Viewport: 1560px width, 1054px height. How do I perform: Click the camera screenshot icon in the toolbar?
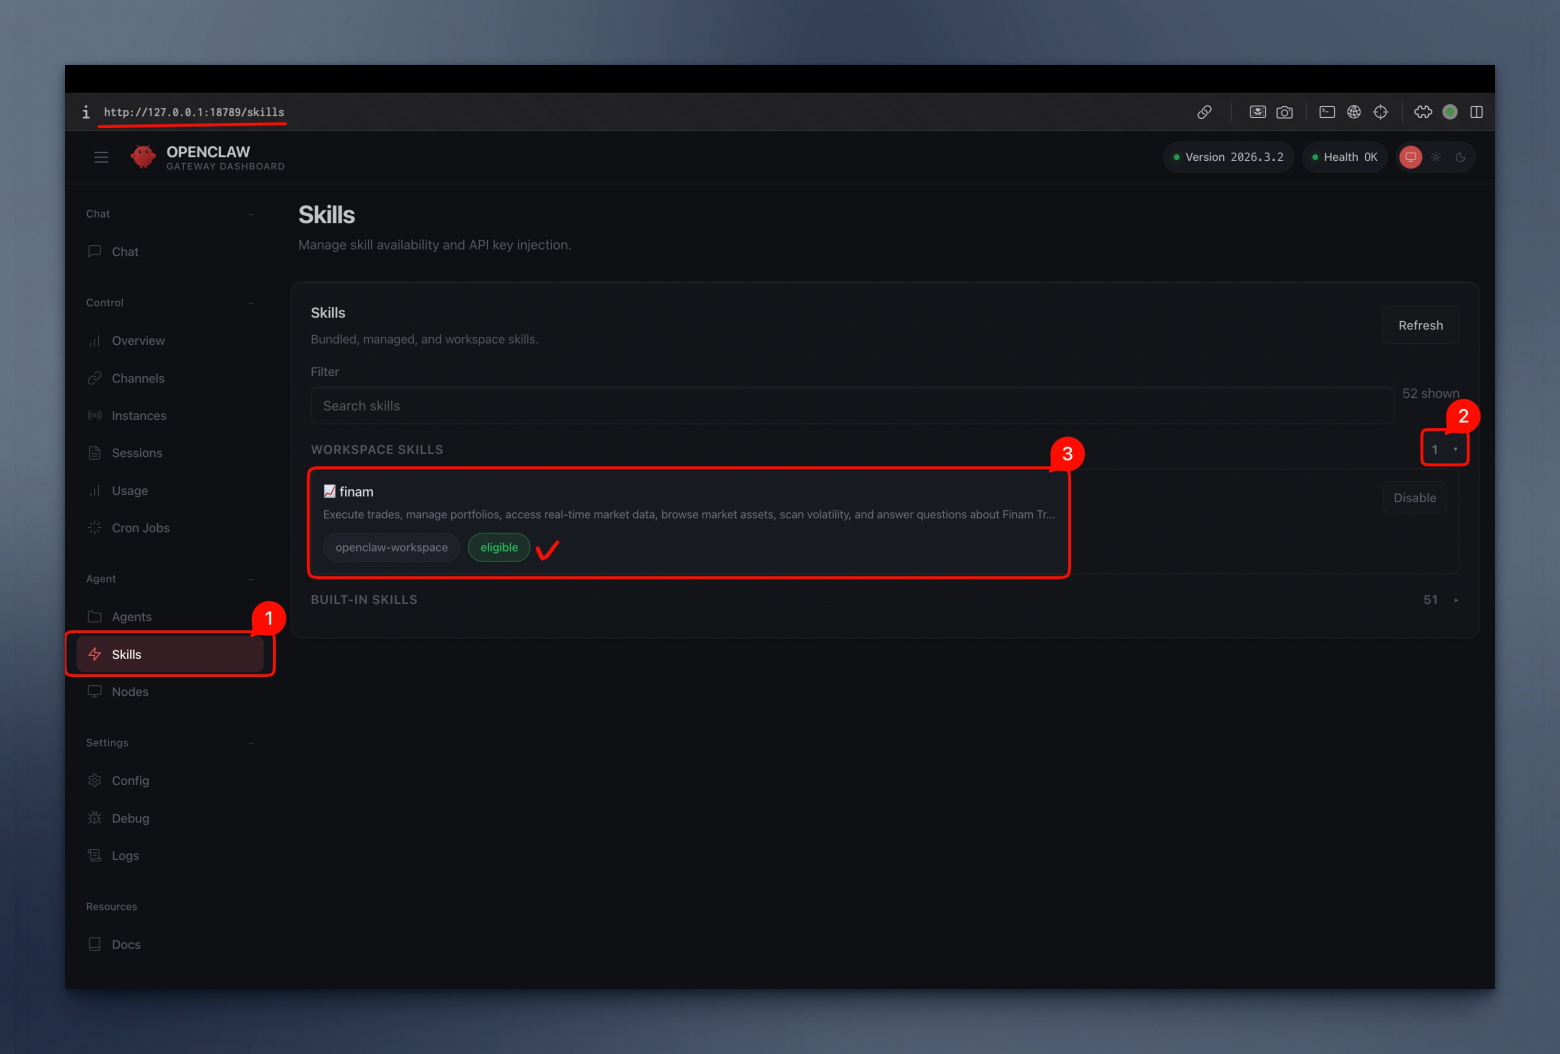[1284, 112]
